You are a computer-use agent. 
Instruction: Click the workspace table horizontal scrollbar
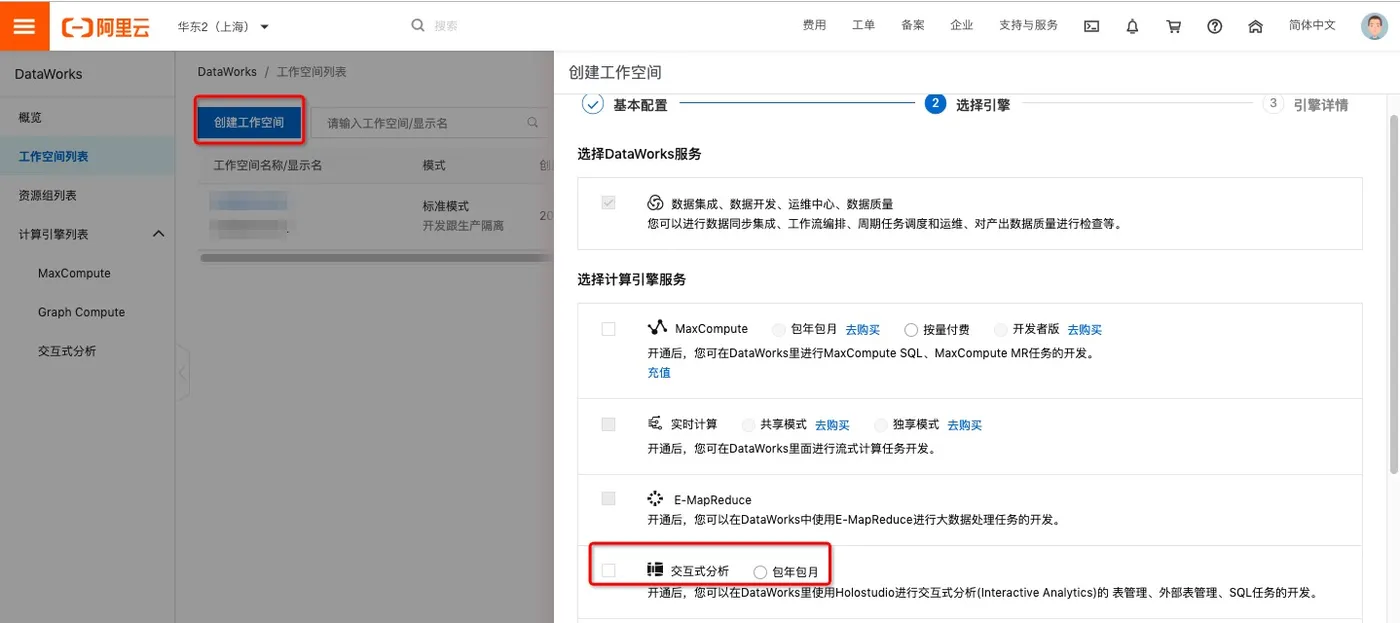point(377,257)
